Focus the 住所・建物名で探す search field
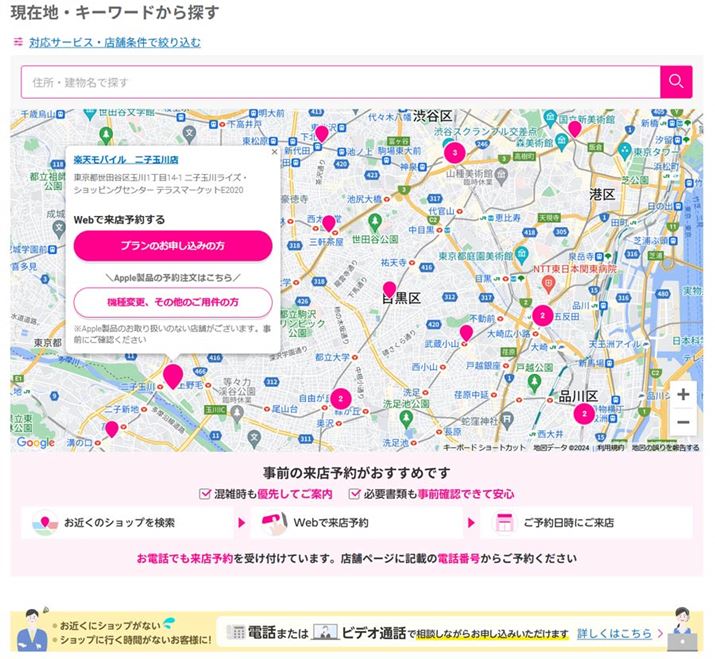Viewport: 715px width, 659px height. pyautogui.click(x=340, y=82)
